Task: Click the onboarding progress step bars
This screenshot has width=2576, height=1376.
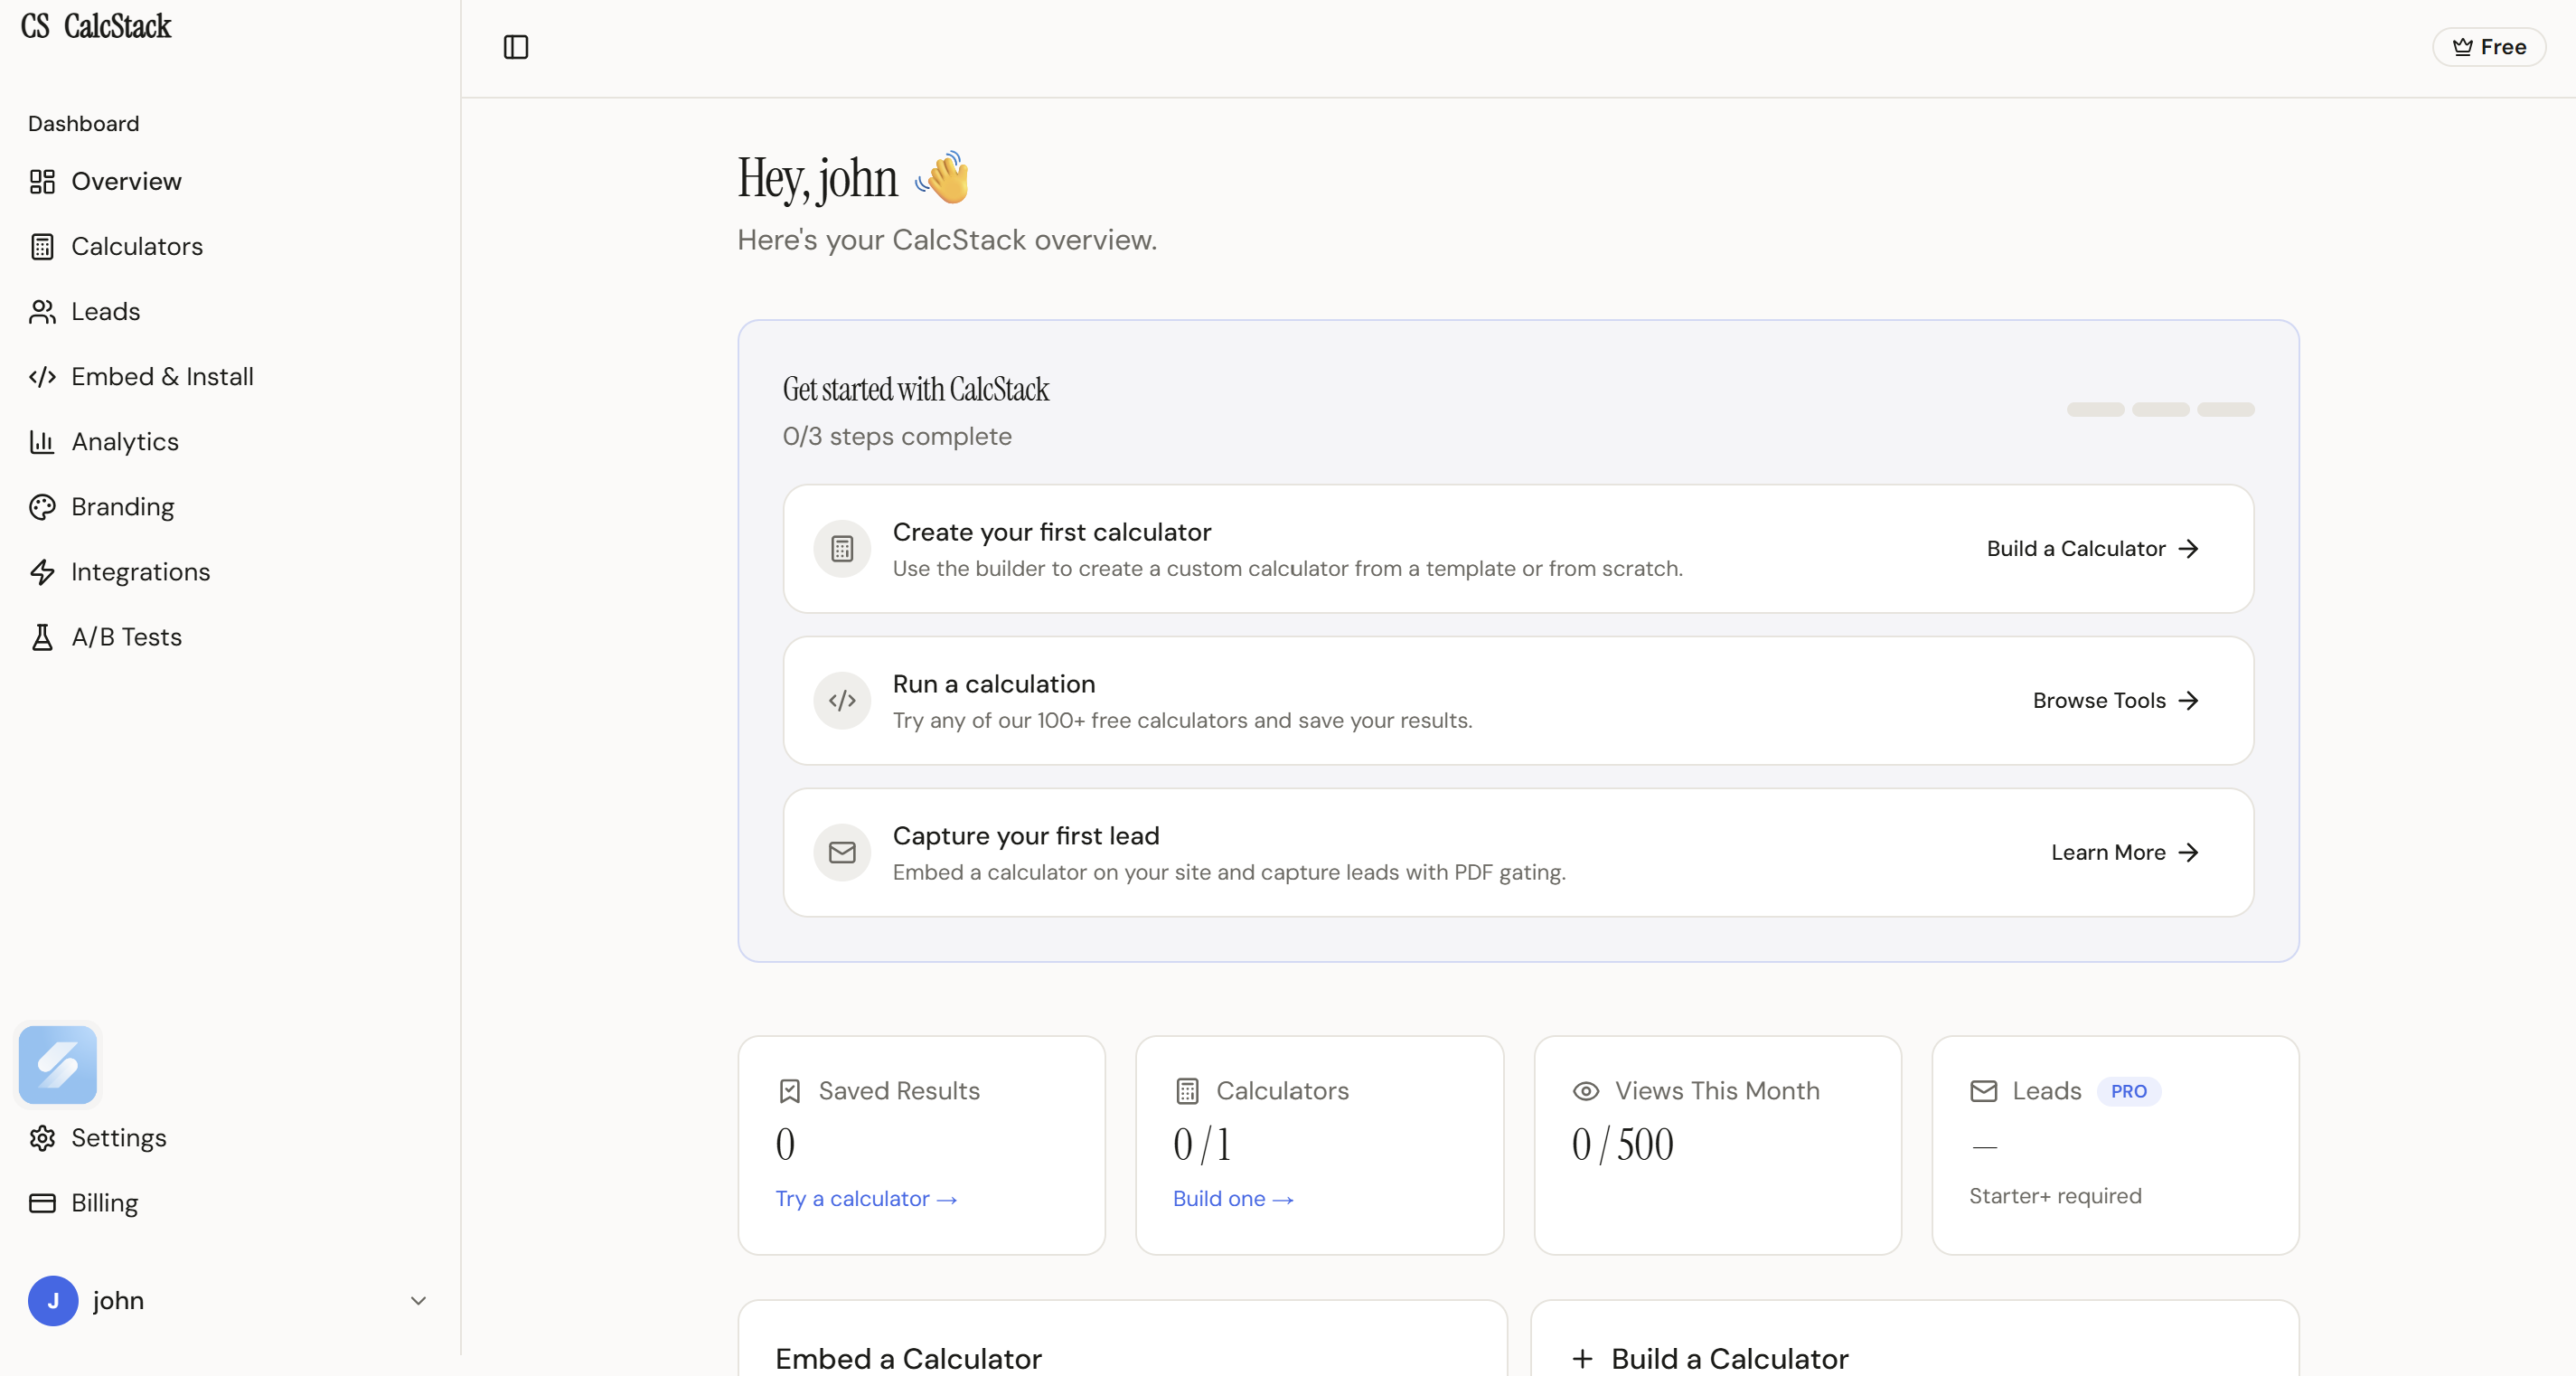Action: click(2160, 410)
